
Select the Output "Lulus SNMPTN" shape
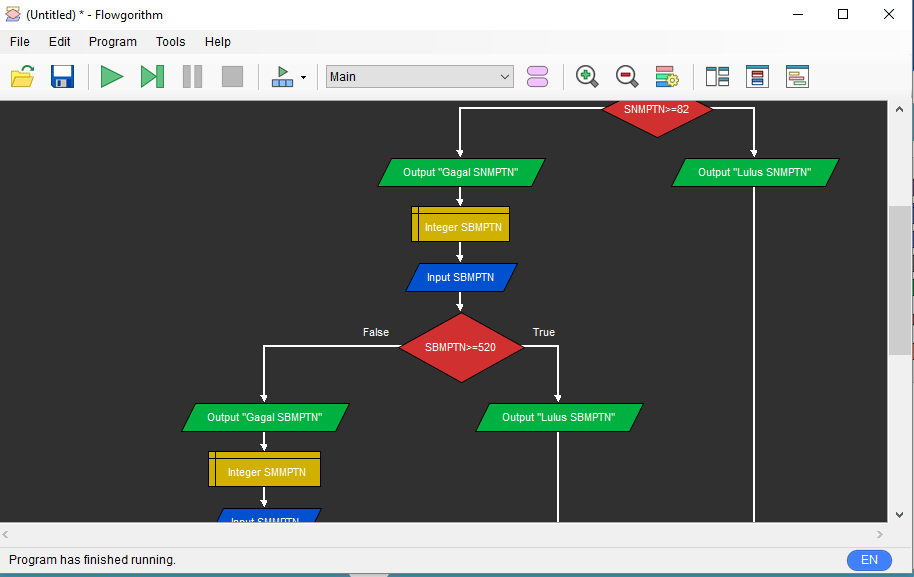[x=754, y=172]
